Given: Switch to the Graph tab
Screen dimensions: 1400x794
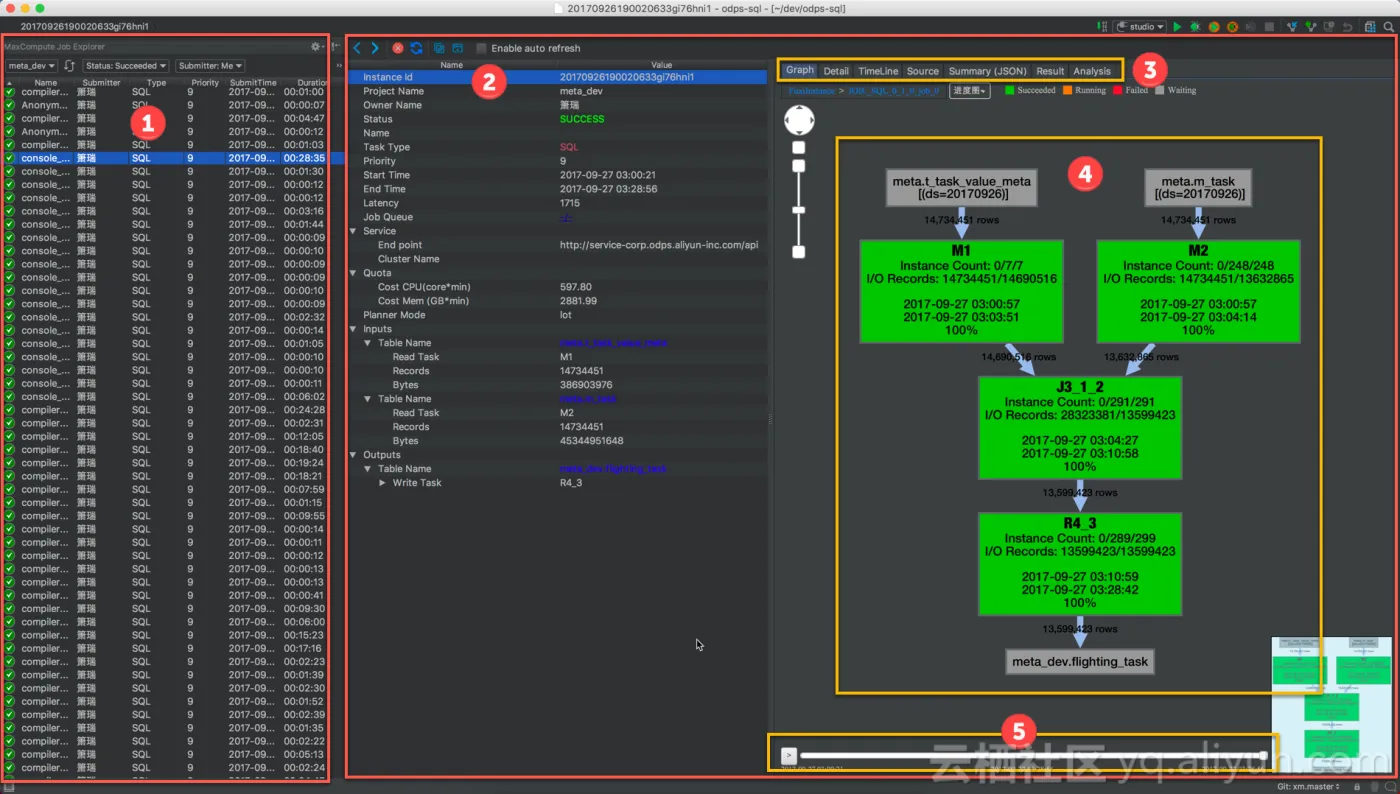Looking at the screenshot, I should tap(799, 70).
